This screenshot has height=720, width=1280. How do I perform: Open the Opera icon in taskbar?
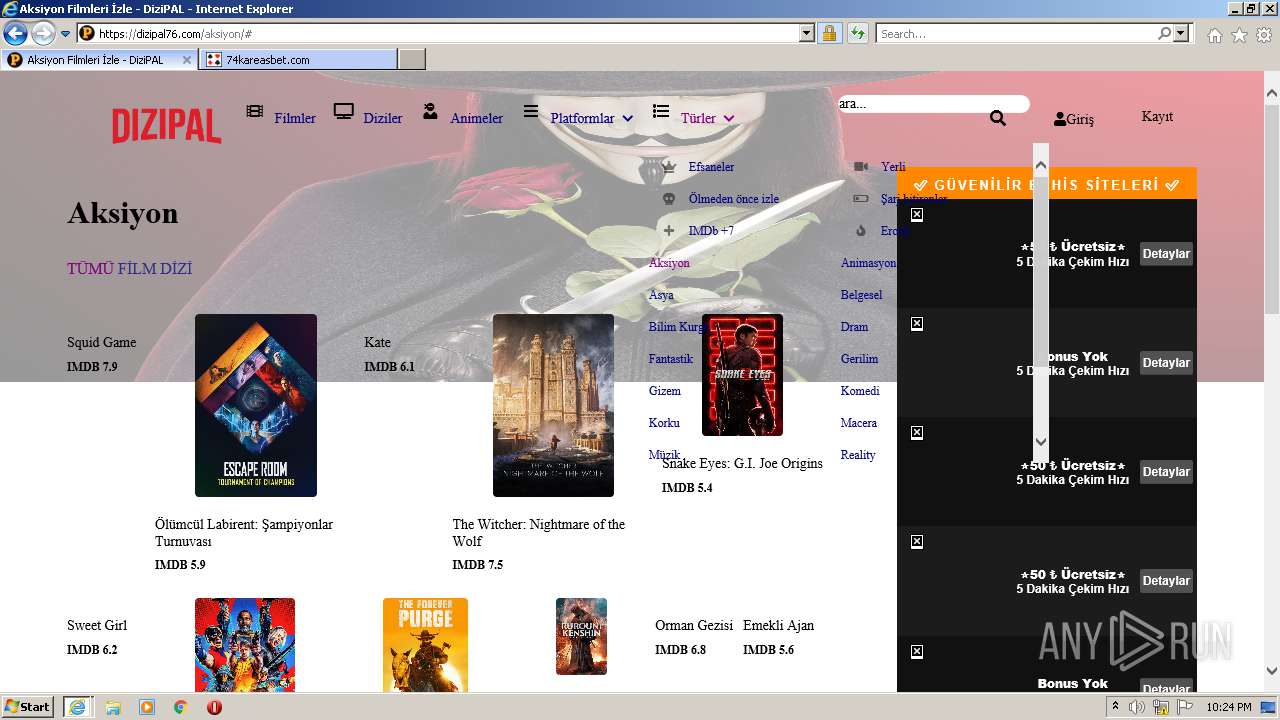tap(214, 707)
